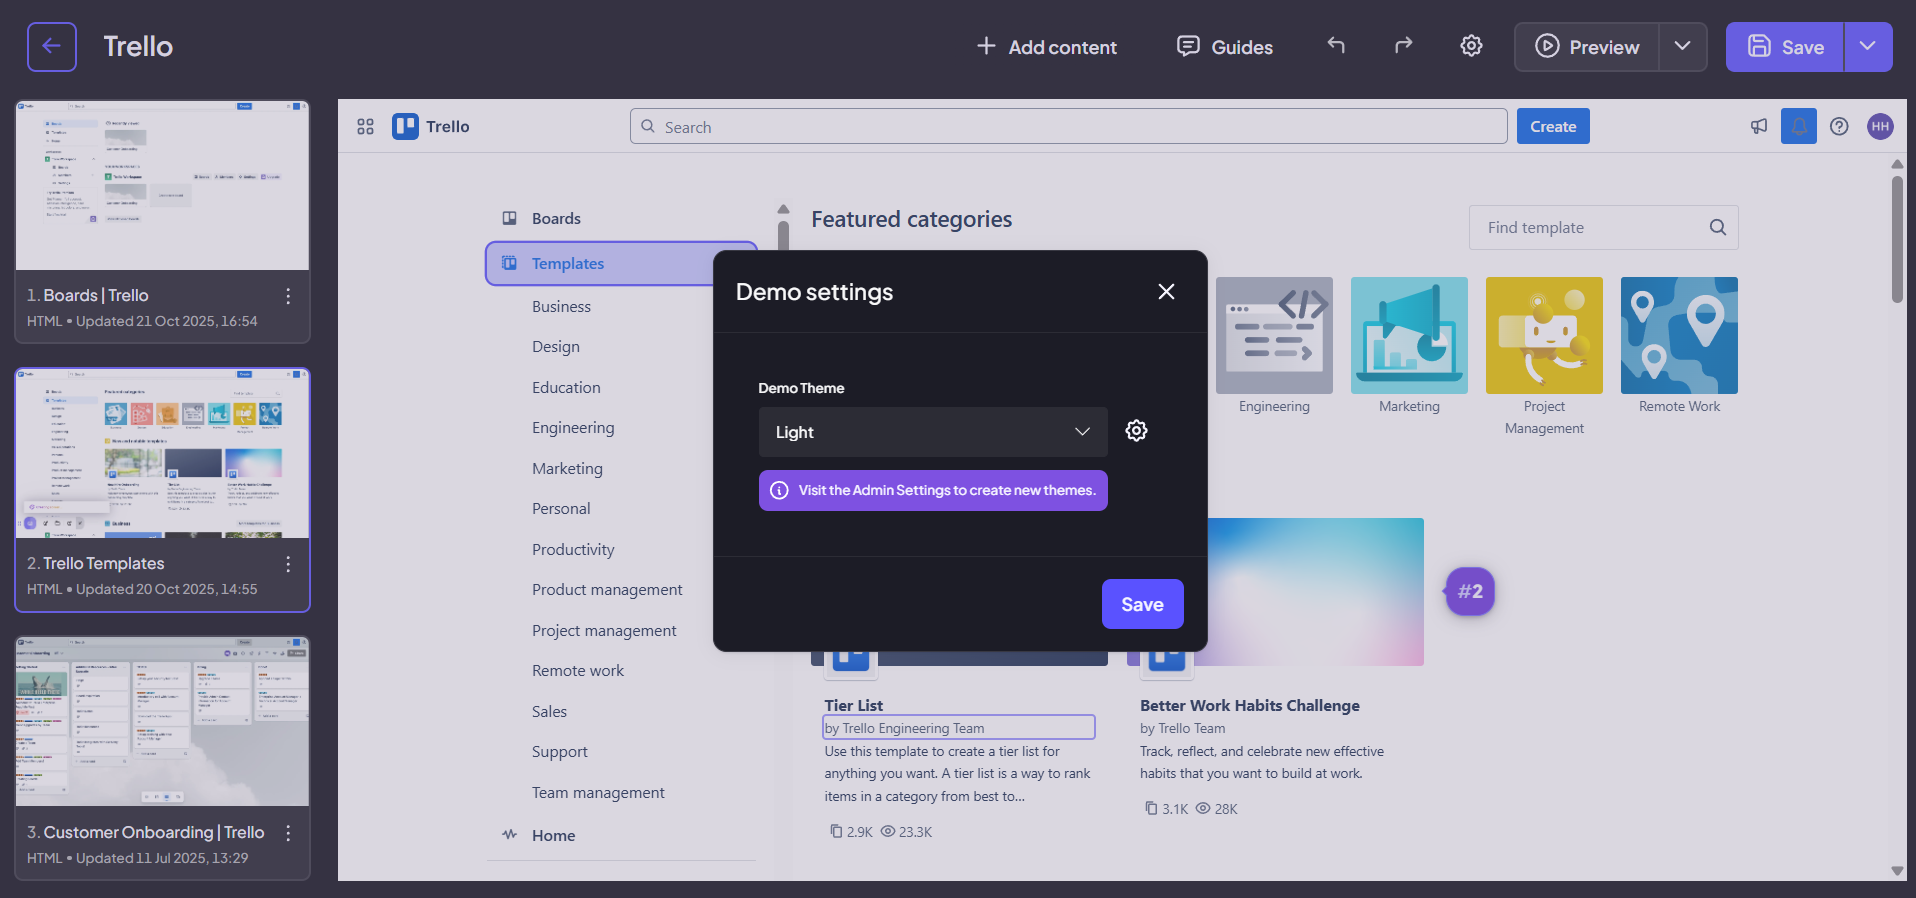Screen dimensions: 1916x898
Task: Expand the Preview dropdown arrow
Action: pyautogui.click(x=1683, y=47)
